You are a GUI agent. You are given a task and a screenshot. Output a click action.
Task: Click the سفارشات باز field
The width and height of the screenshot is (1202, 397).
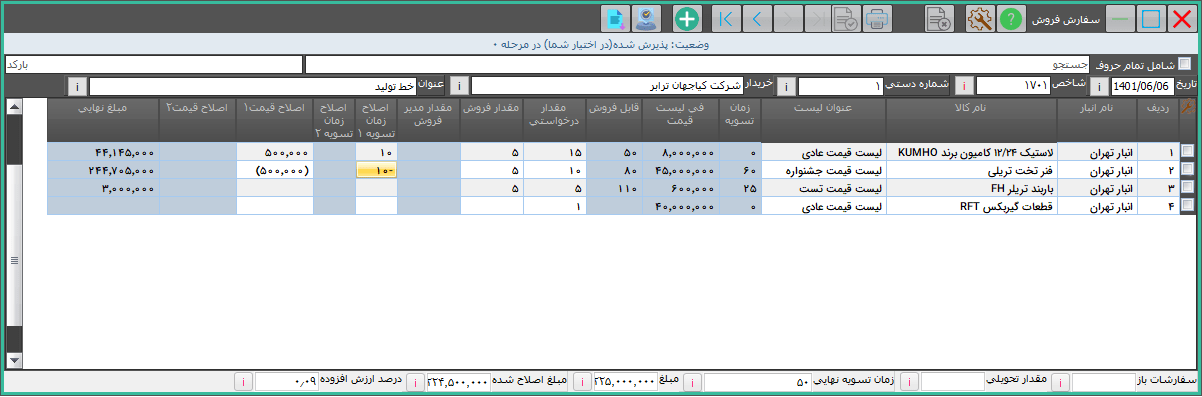(1103, 382)
